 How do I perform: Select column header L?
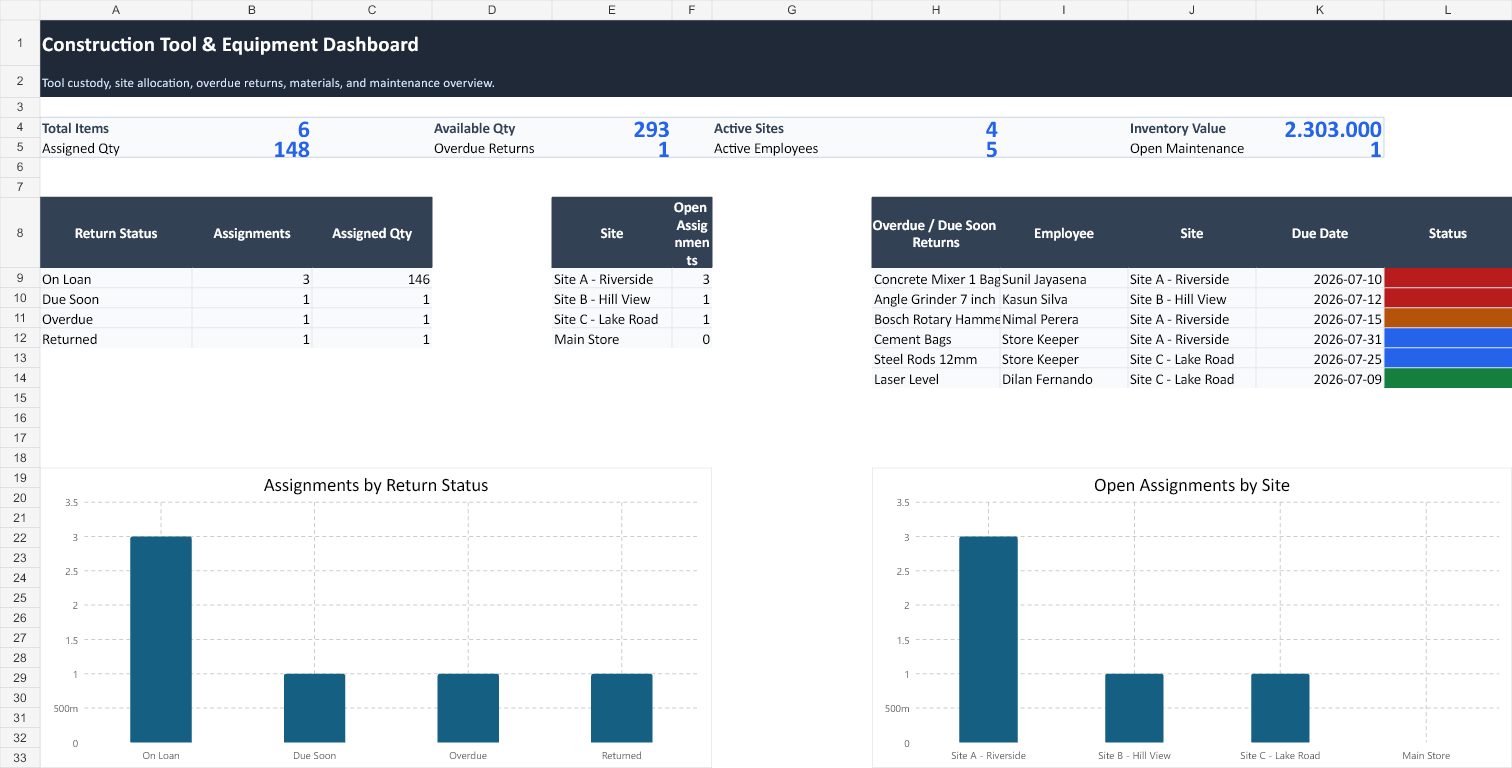[1448, 9]
